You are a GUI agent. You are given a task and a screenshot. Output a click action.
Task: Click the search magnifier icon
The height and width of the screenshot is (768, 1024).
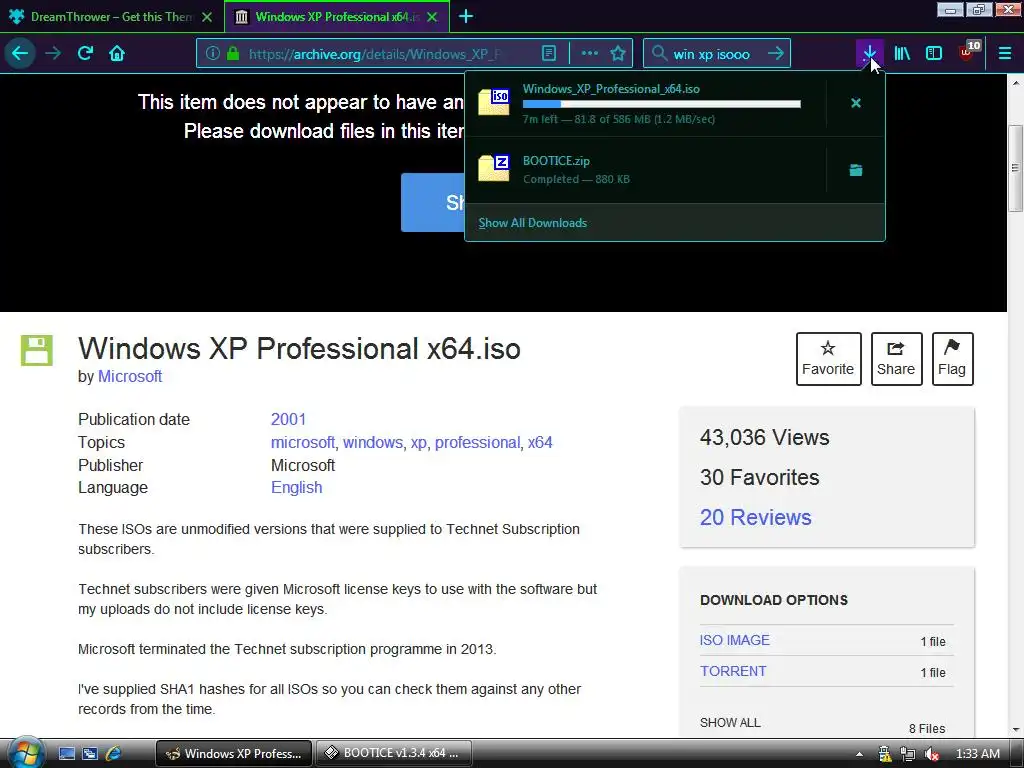[659, 53]
